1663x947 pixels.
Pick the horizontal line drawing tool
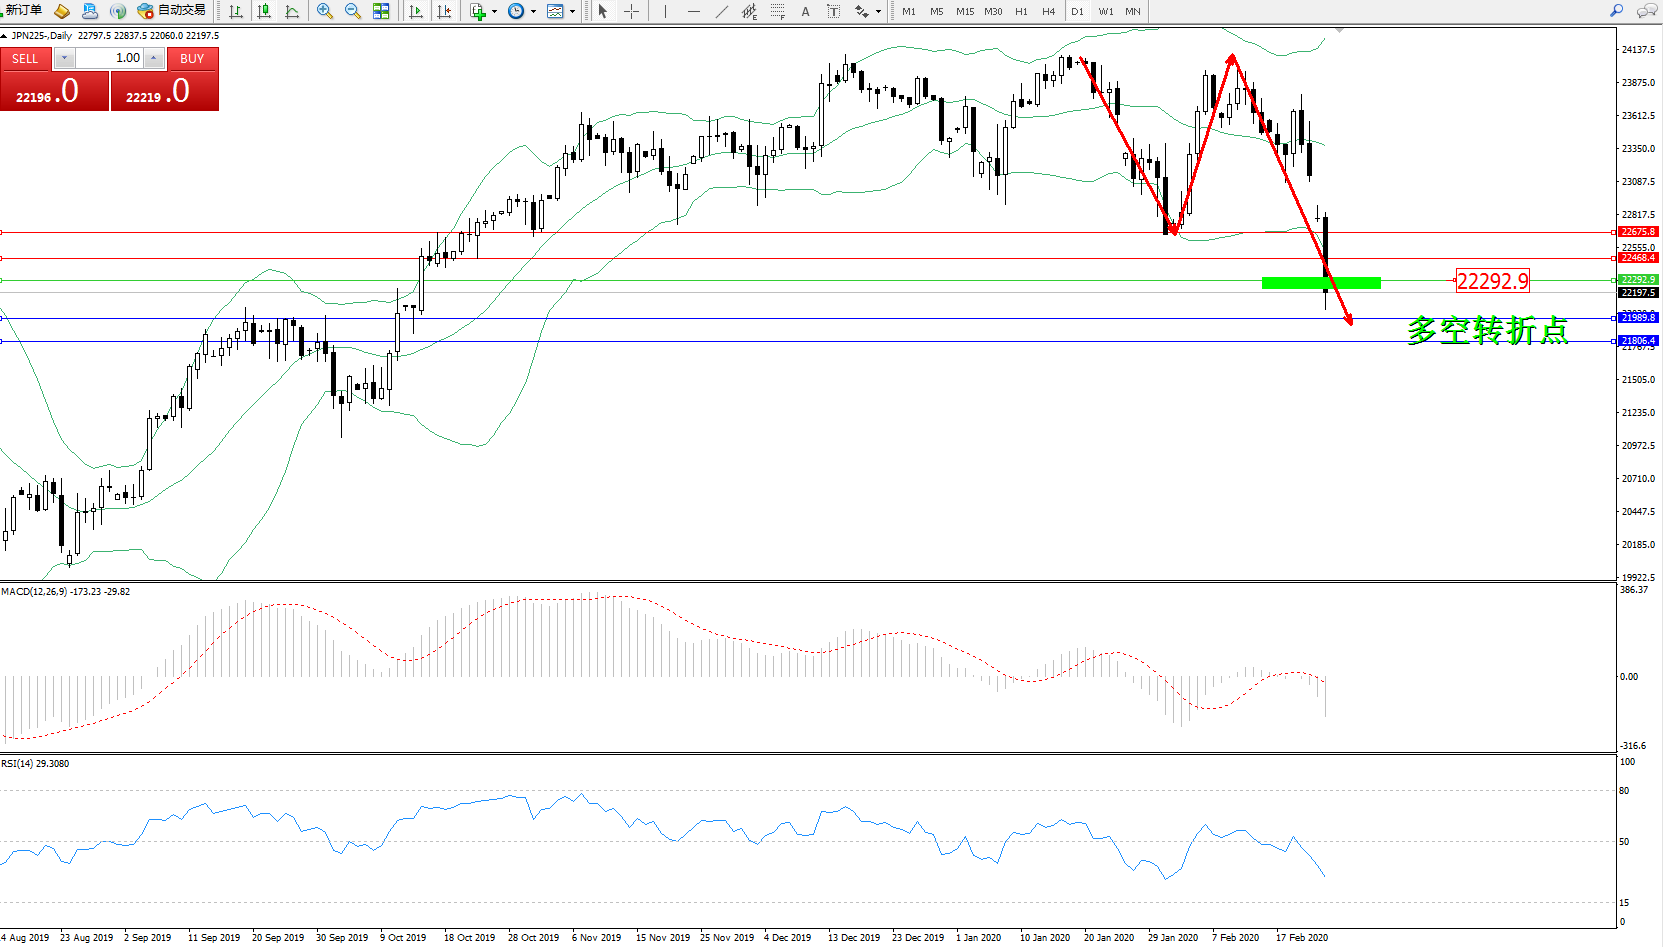(693, 11)
